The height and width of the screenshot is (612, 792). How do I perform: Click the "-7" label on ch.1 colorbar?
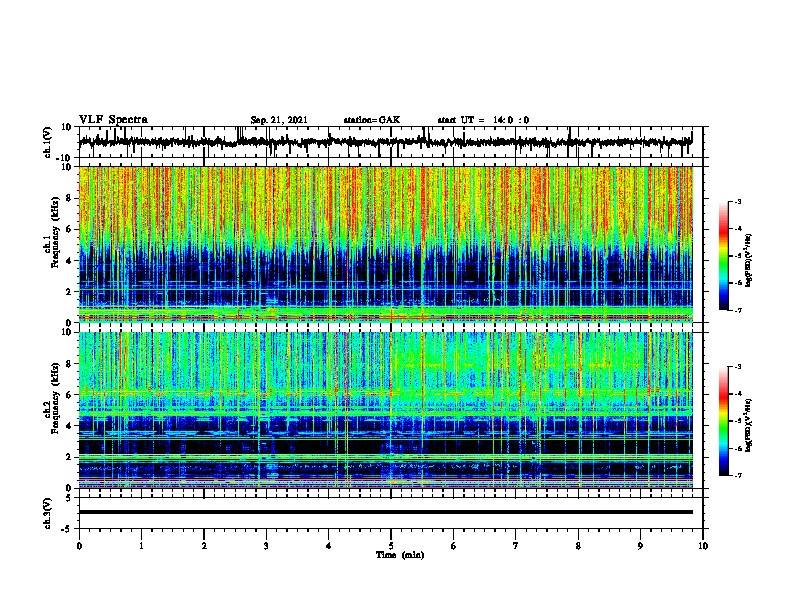737,310
